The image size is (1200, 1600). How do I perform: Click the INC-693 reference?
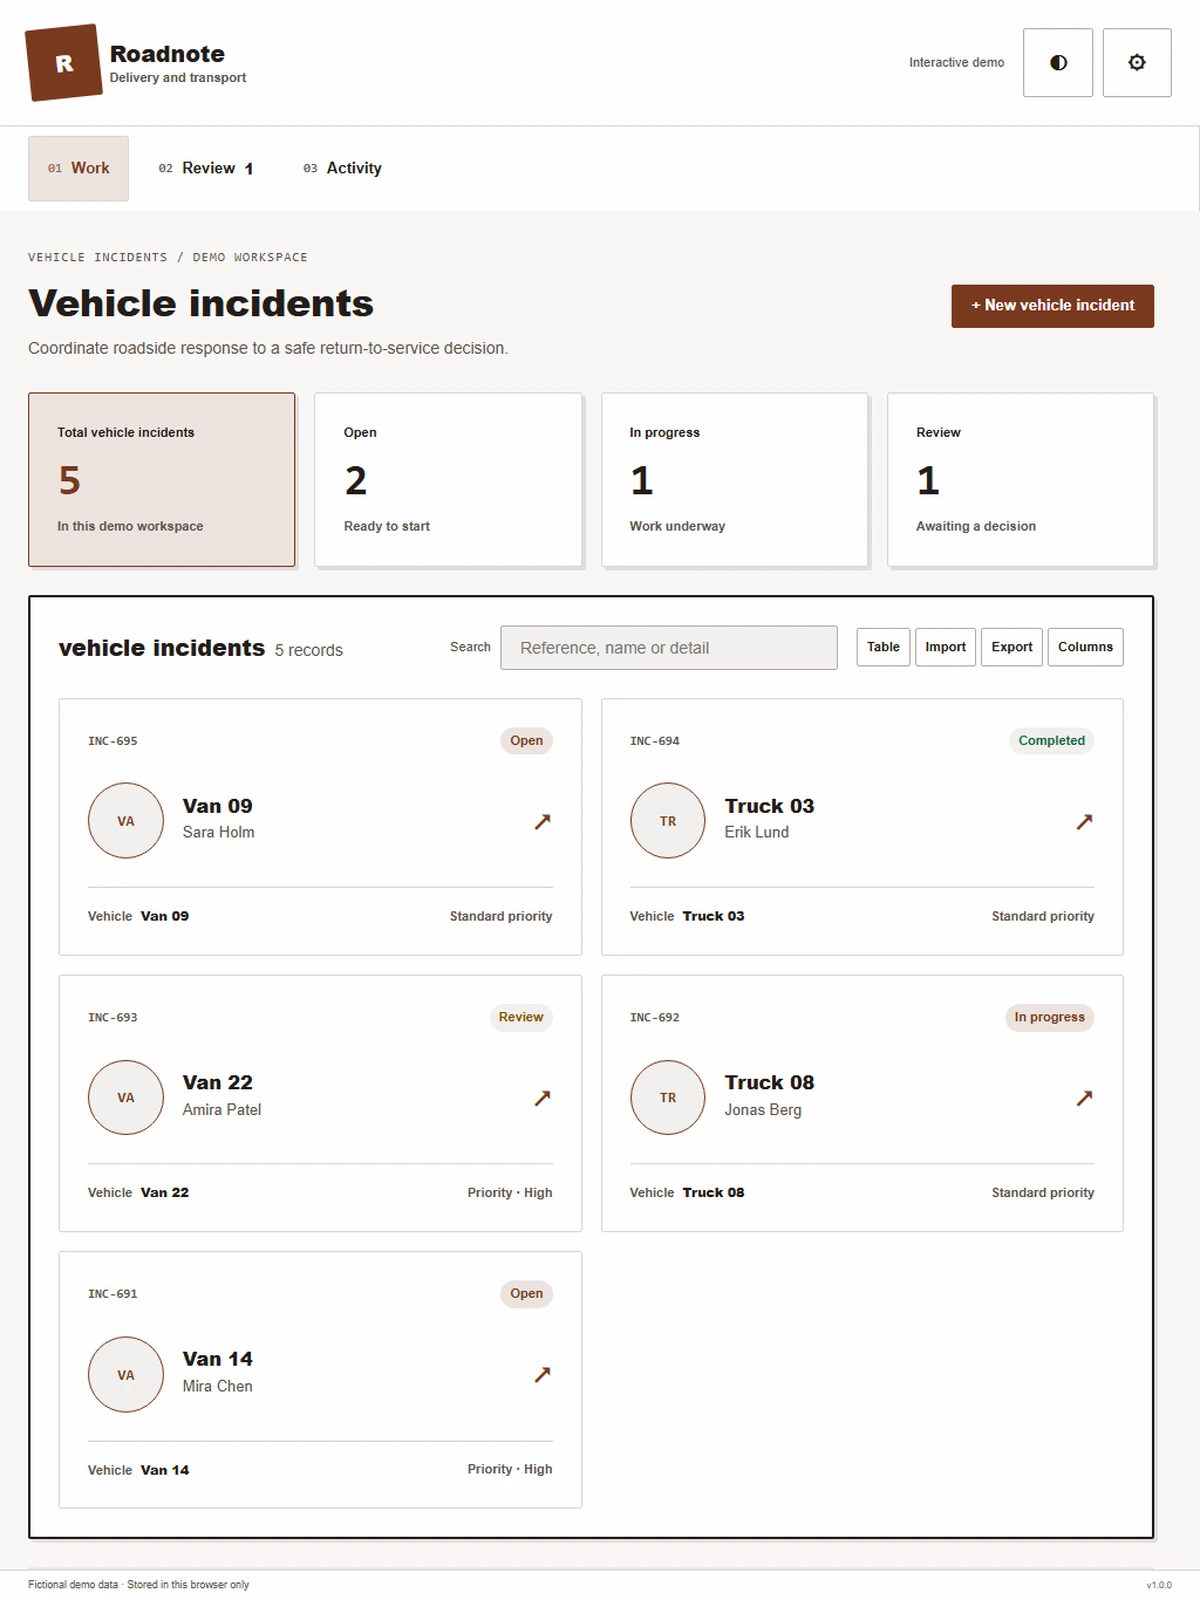[113, 1017]
